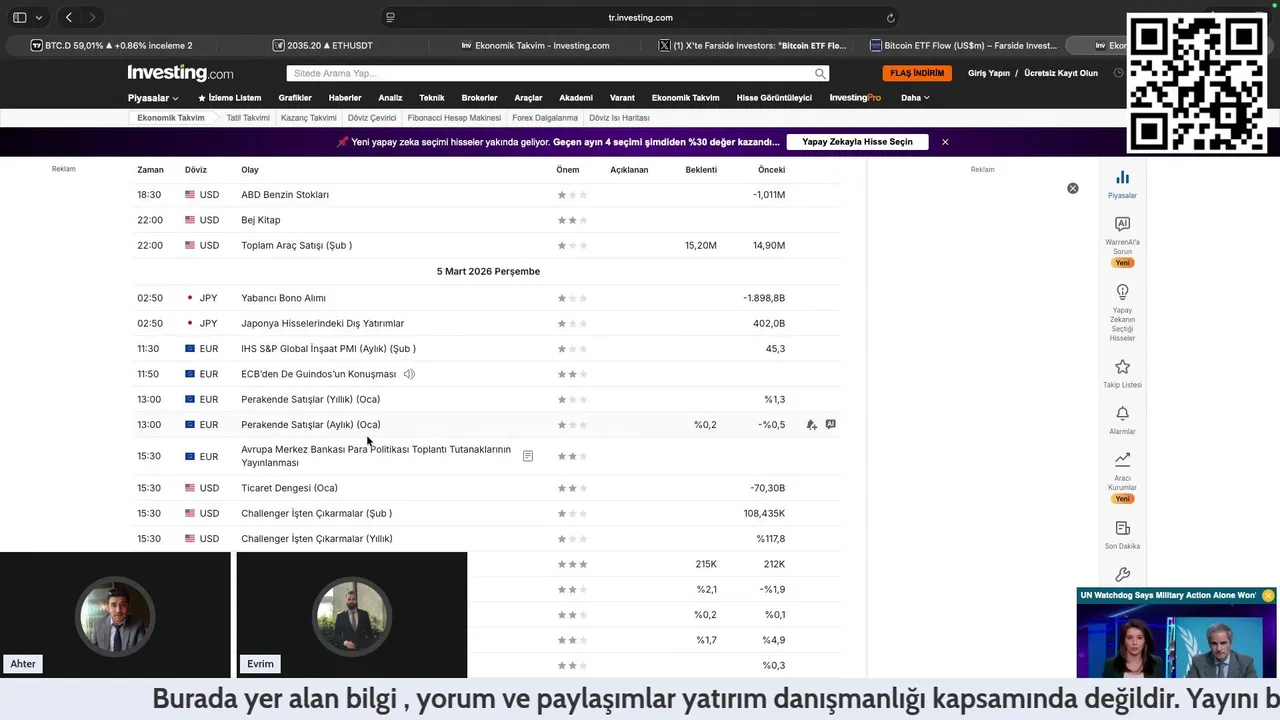
Task: Click the tr.investing.com address bar
Action: [x=640, y=17]
